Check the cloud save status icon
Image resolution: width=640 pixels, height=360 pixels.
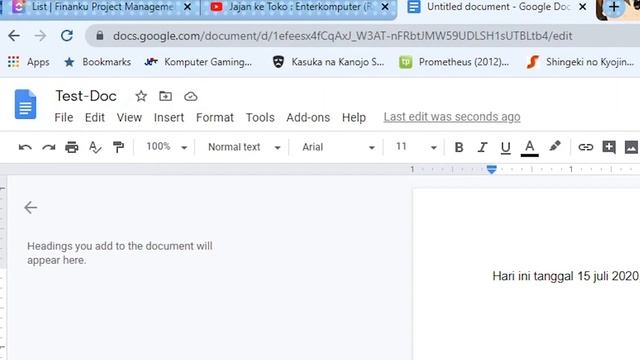191,97
